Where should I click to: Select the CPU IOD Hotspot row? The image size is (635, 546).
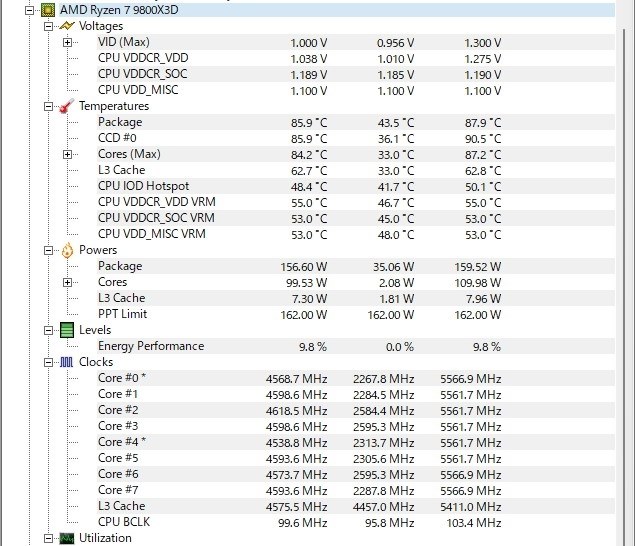pos(356,186)
